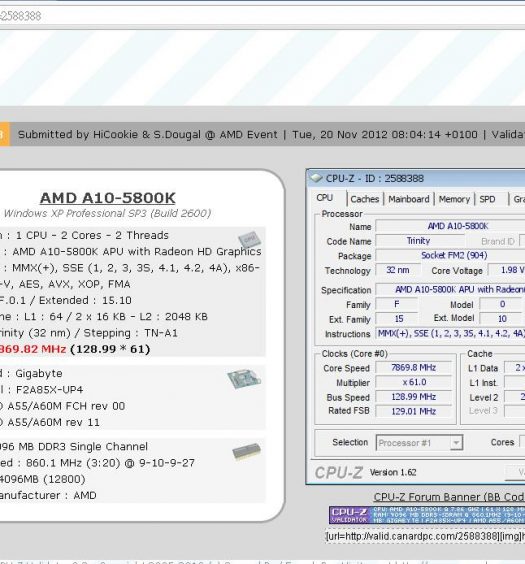Click the AMD A10-5800K heading link

(x=108, y=198)
